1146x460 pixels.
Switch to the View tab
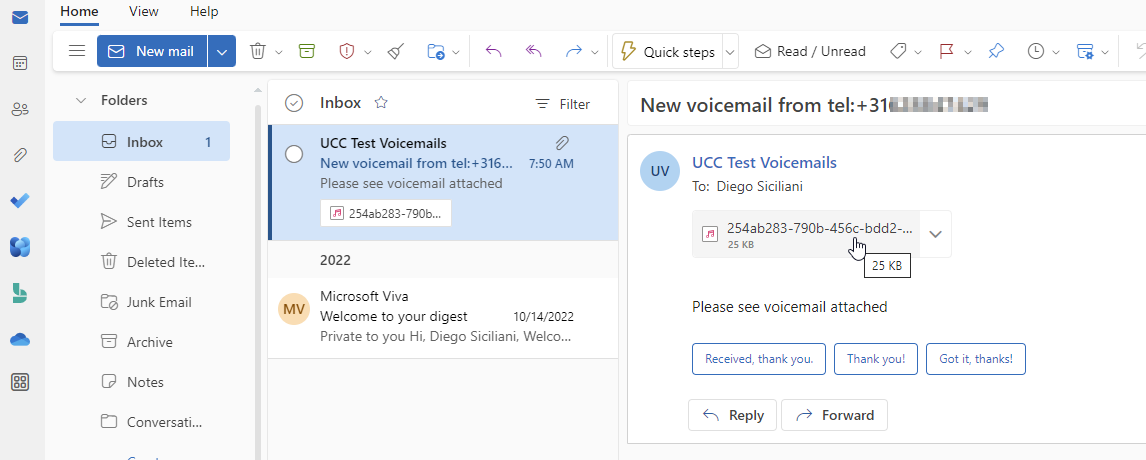point(142,12)
